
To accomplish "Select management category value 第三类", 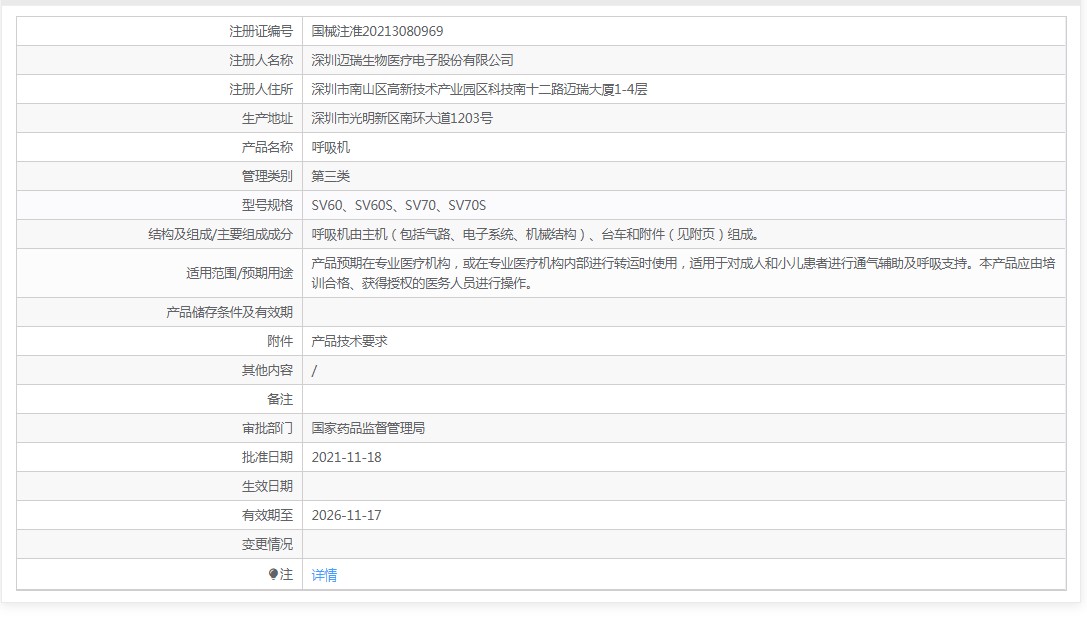I will click(331, 177).
